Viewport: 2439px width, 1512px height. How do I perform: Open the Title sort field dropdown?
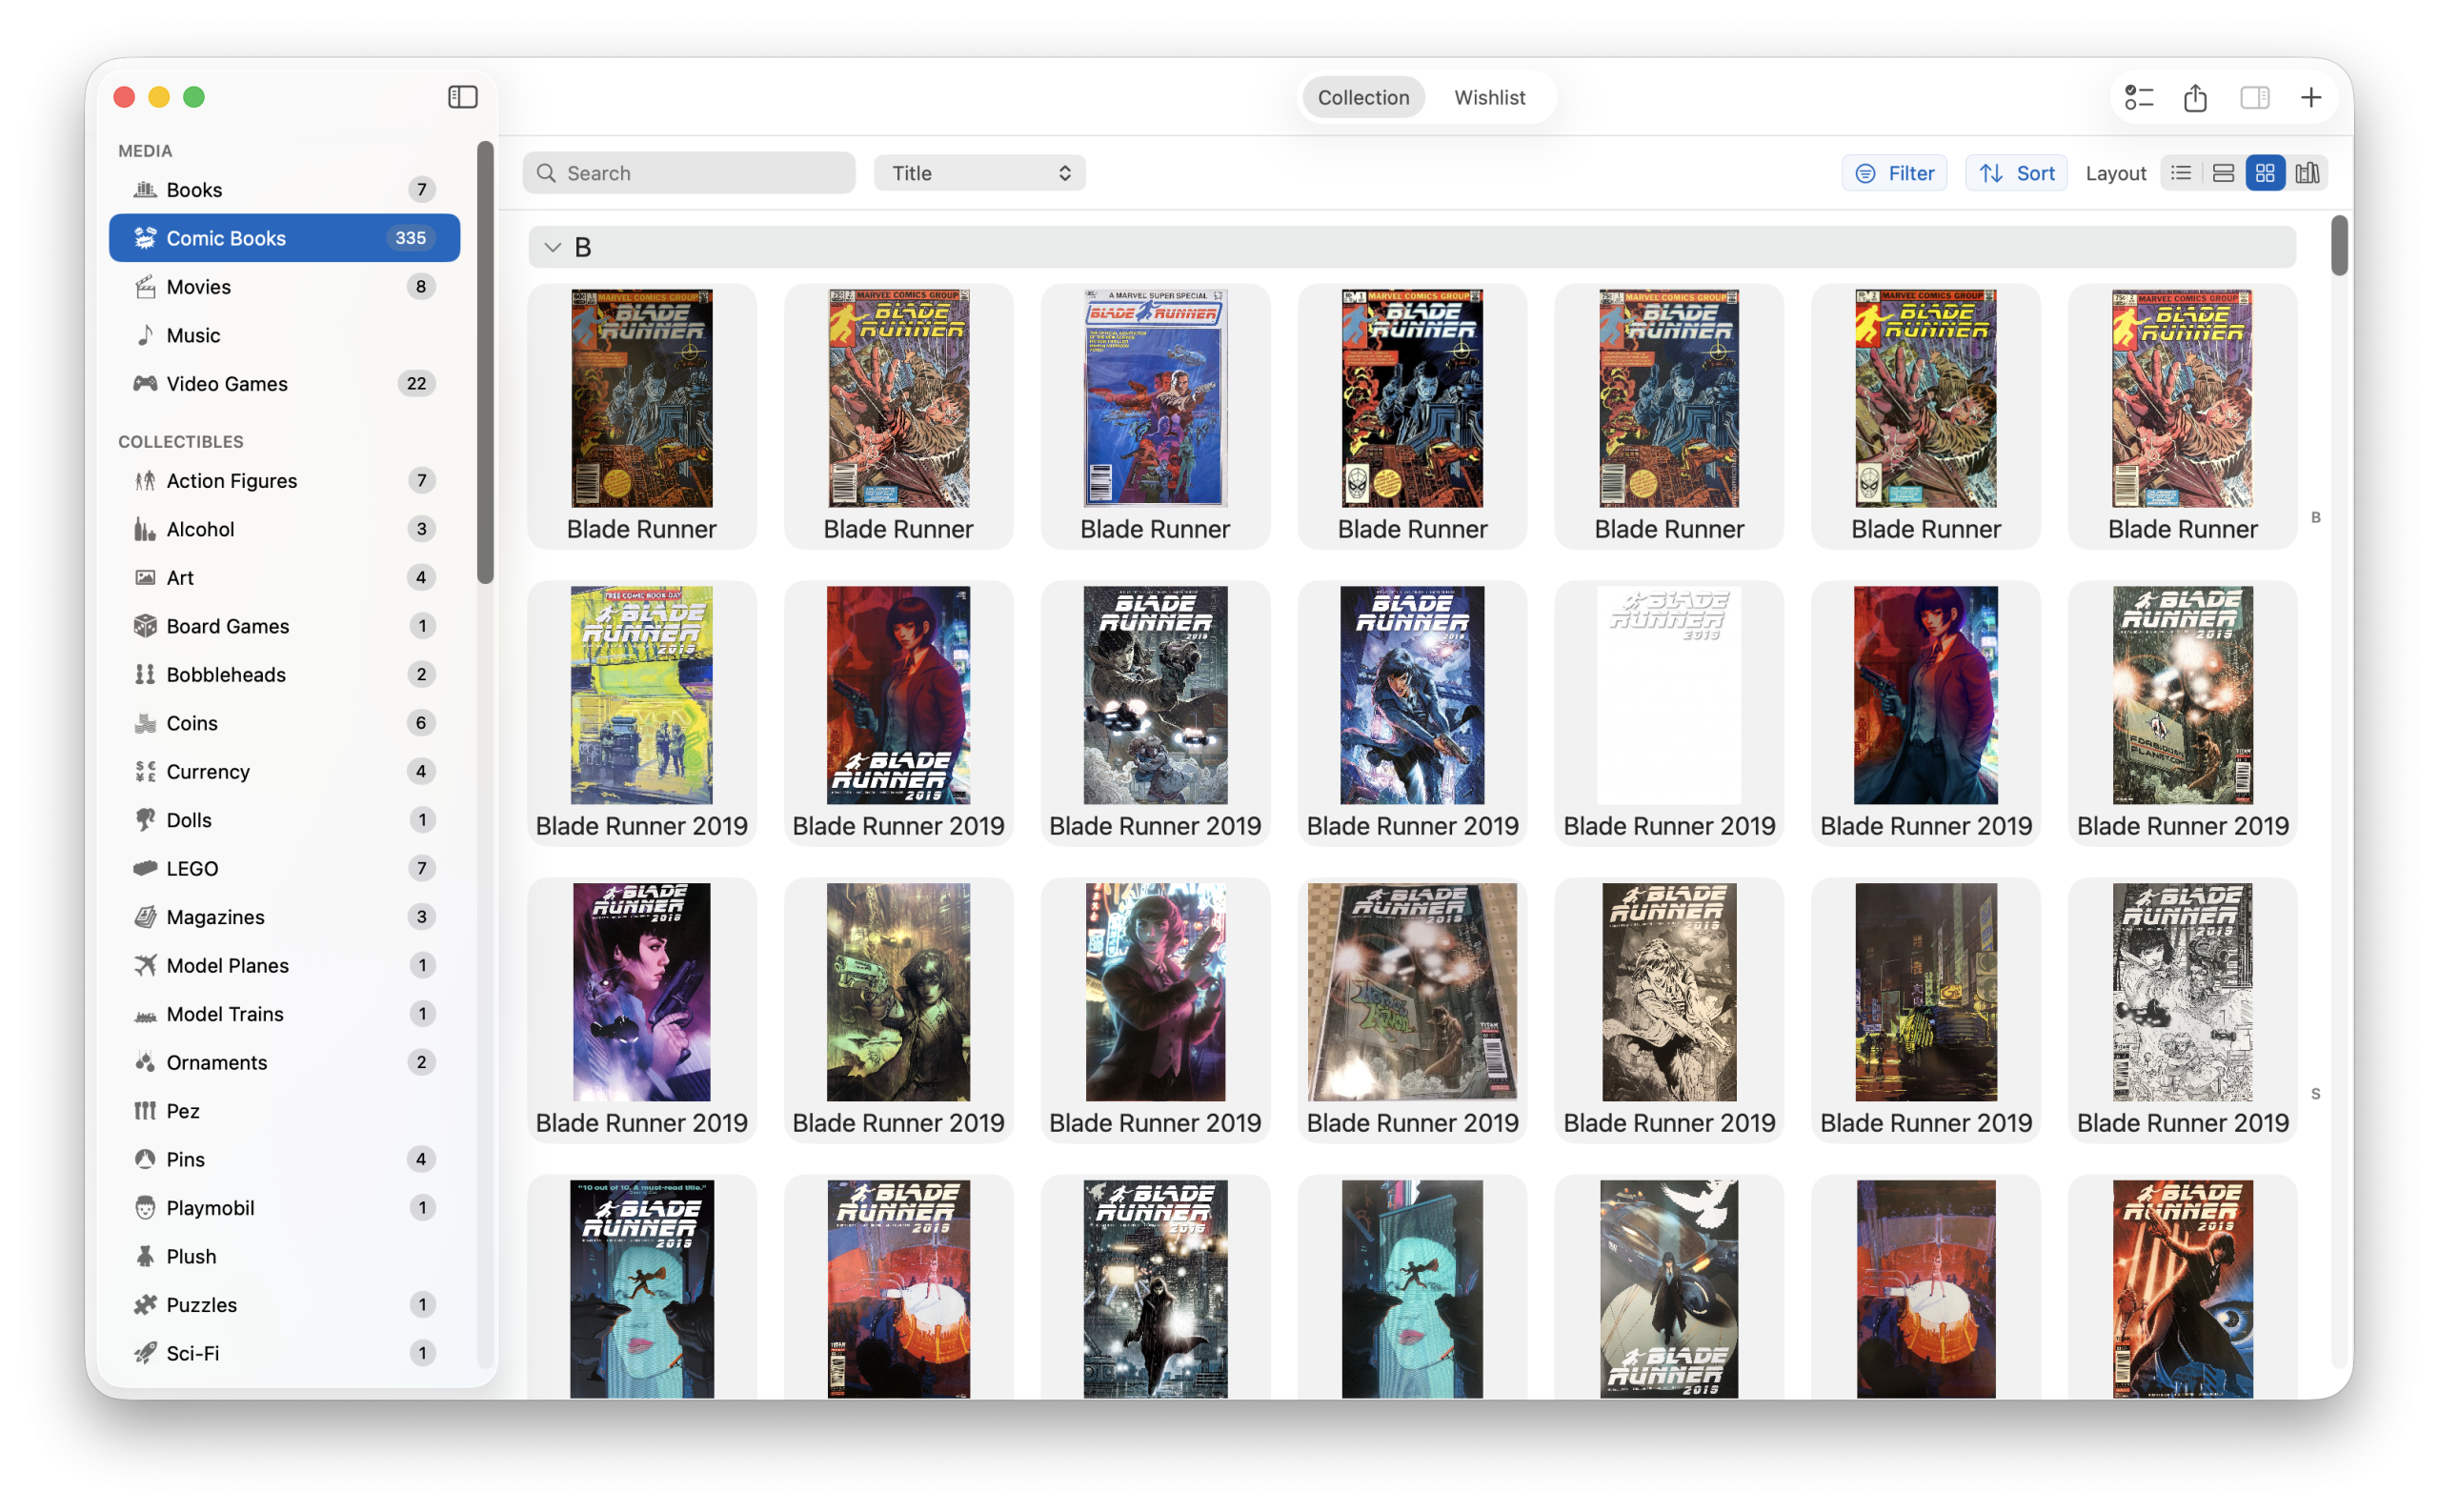pos(978,172)
